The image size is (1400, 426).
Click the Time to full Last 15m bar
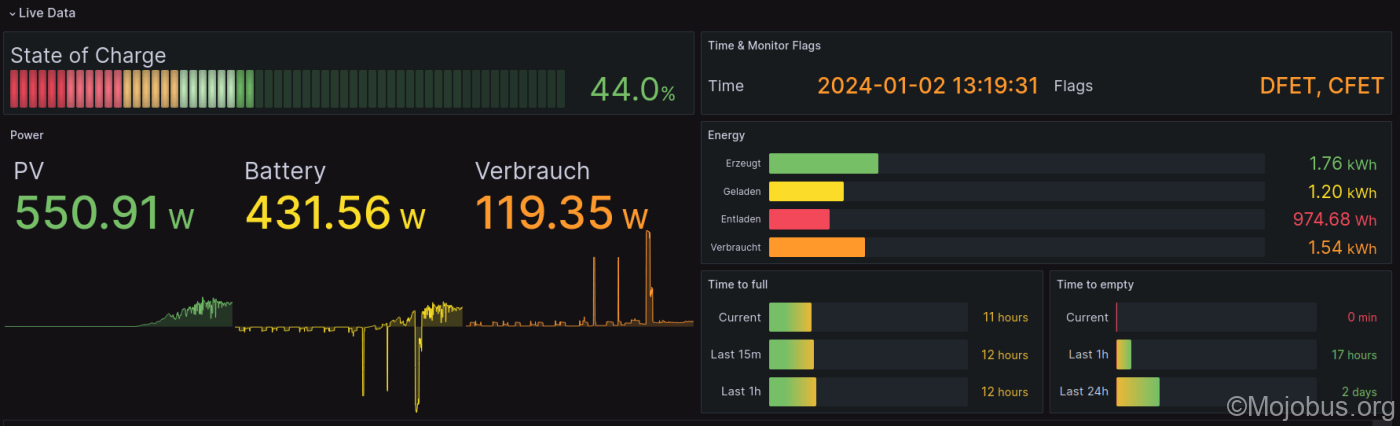click(x=791, y=354)
